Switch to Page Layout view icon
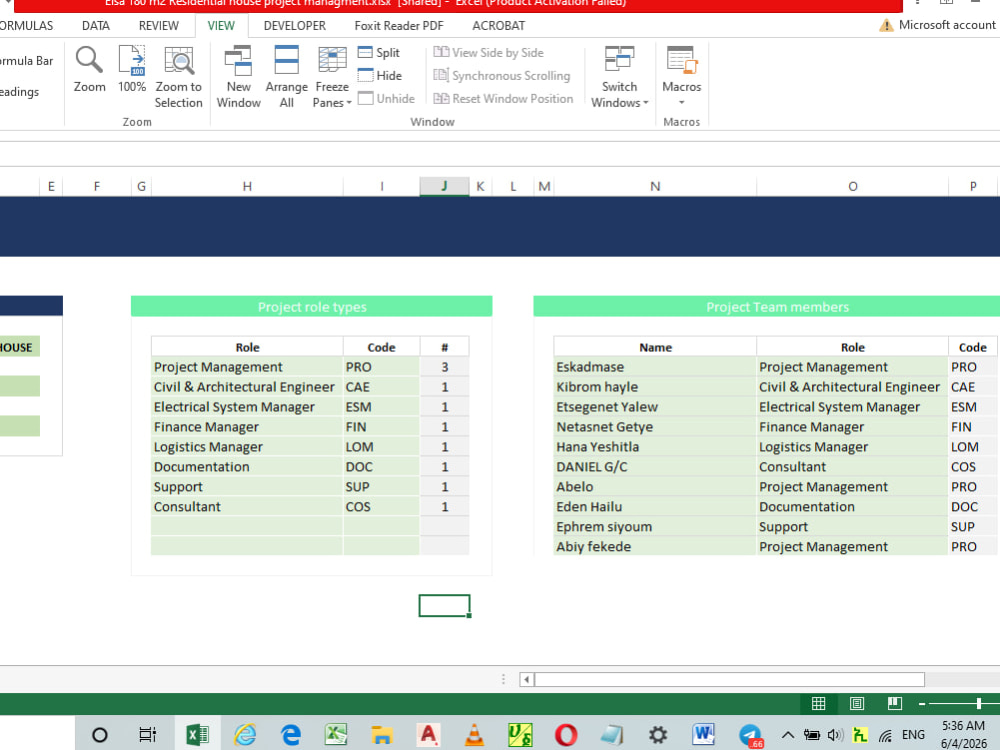Image resolution: width=1000 pixels, height=750 pixels. tap(857, 703)
